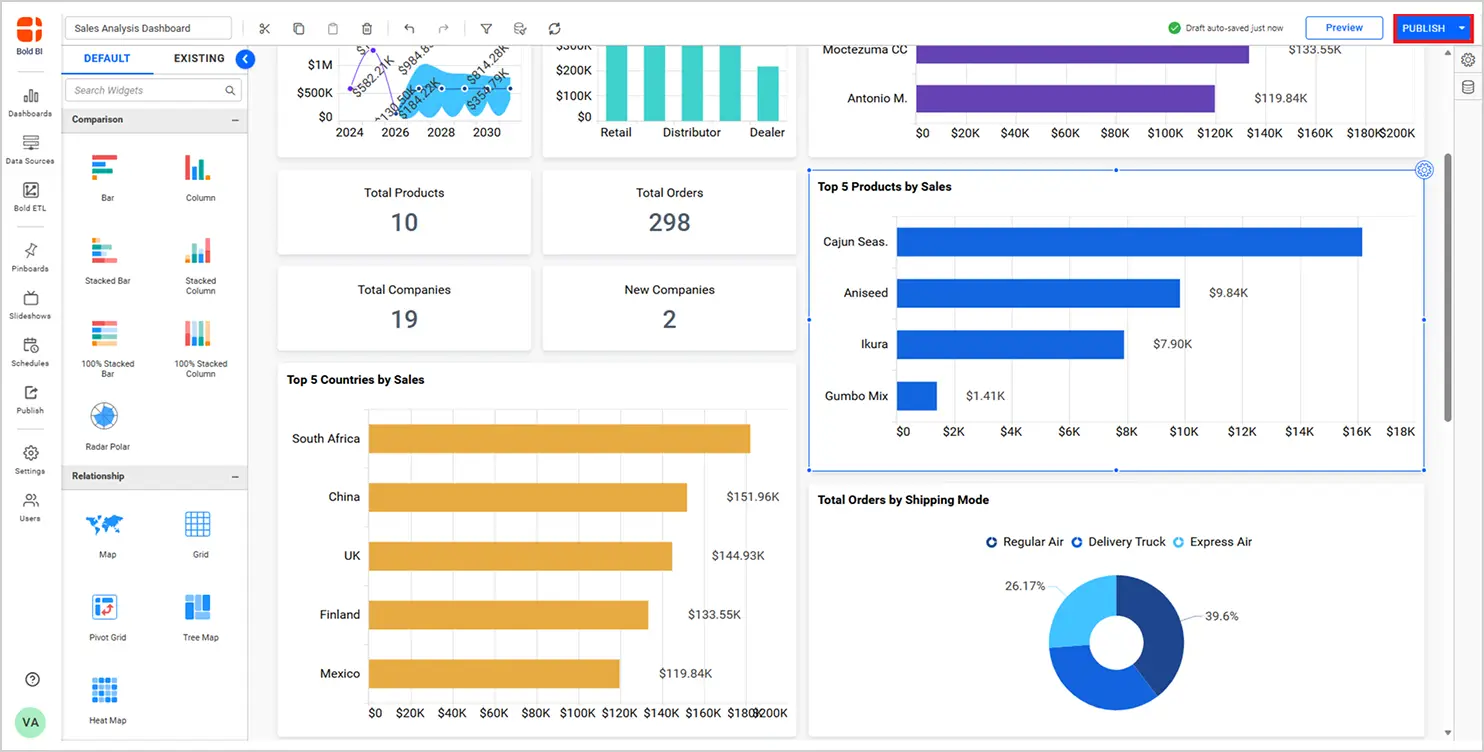
Task: Select the 100% Stacked Bar widget
Action: [107, 347]
